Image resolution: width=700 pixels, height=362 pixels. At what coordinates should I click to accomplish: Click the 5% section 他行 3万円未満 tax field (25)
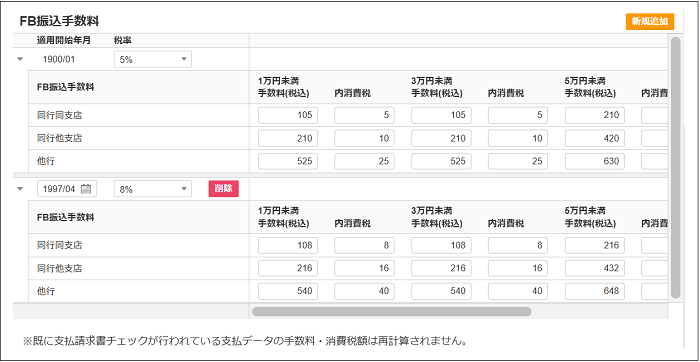click(x=518, y=161)
